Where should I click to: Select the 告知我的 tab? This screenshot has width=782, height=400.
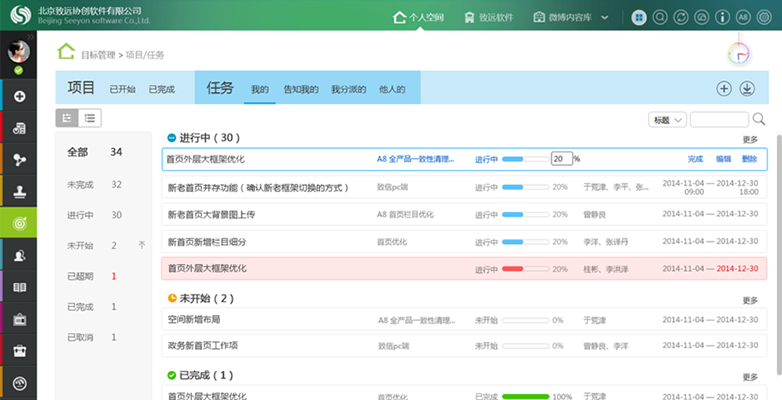pyautogui.click(x=300, y=89)
